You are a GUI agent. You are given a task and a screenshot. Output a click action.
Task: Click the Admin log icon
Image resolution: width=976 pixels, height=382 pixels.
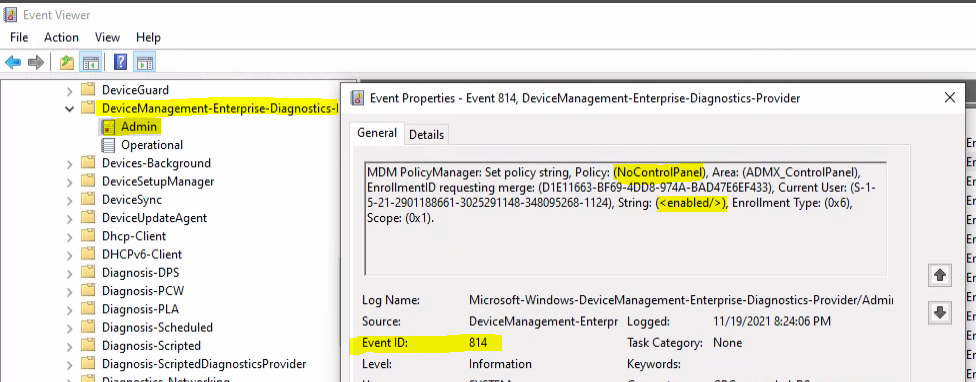tap(108, 127)
